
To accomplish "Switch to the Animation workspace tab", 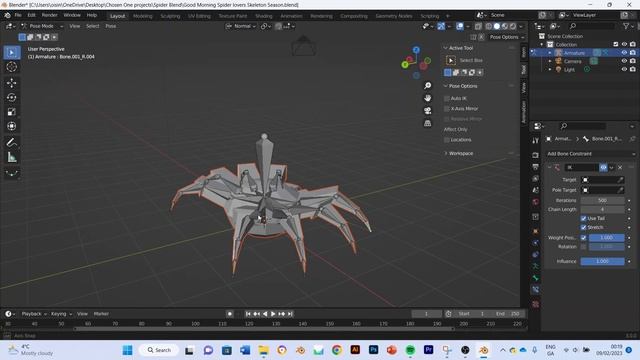I will pyautogui.click(x=291, y=16).
